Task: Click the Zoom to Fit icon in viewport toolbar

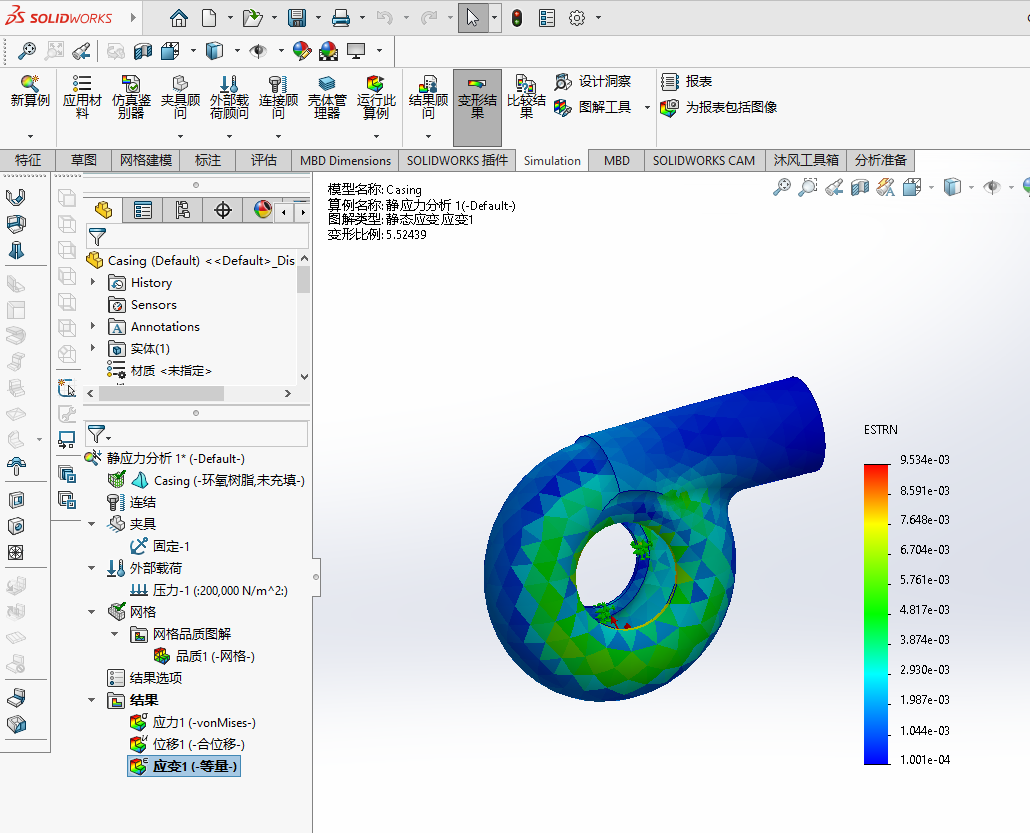Action: coord(782,188)
